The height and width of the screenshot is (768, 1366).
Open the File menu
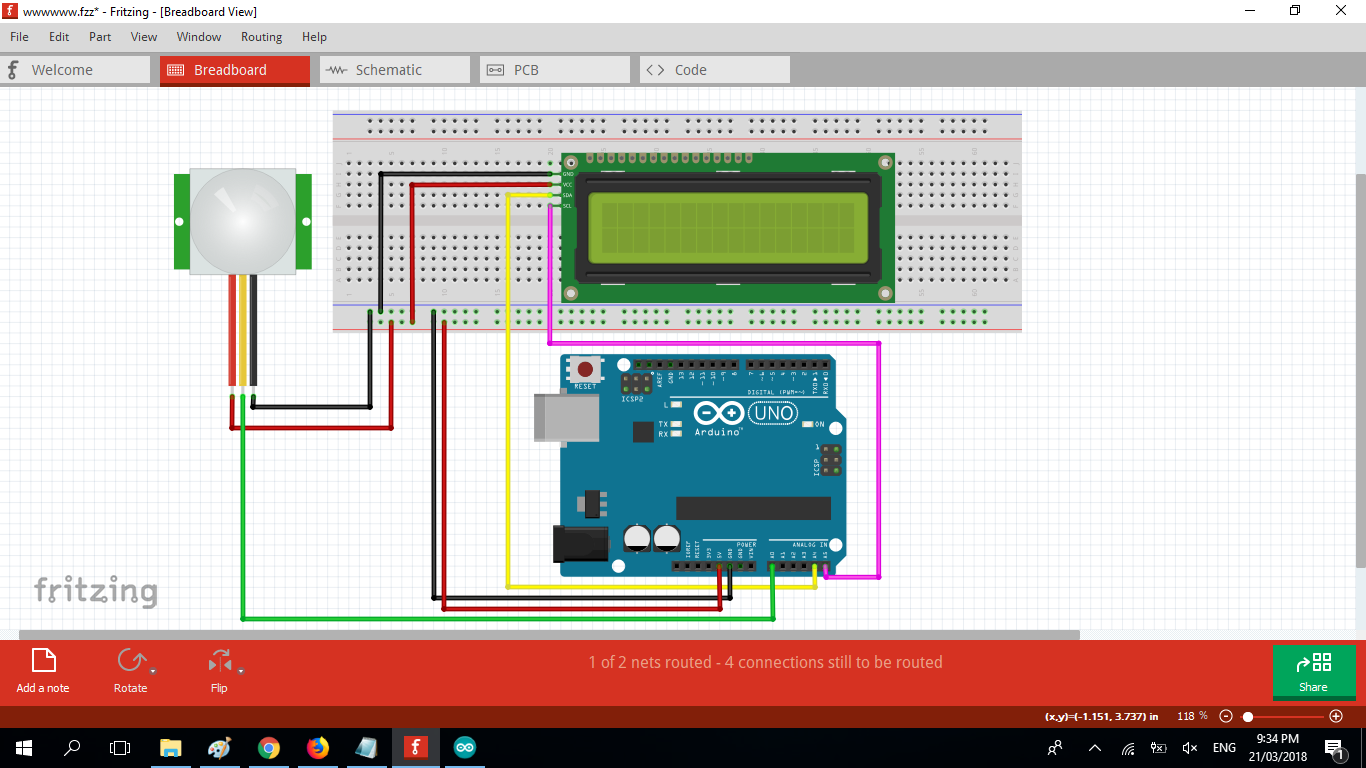tap(19, 37)
